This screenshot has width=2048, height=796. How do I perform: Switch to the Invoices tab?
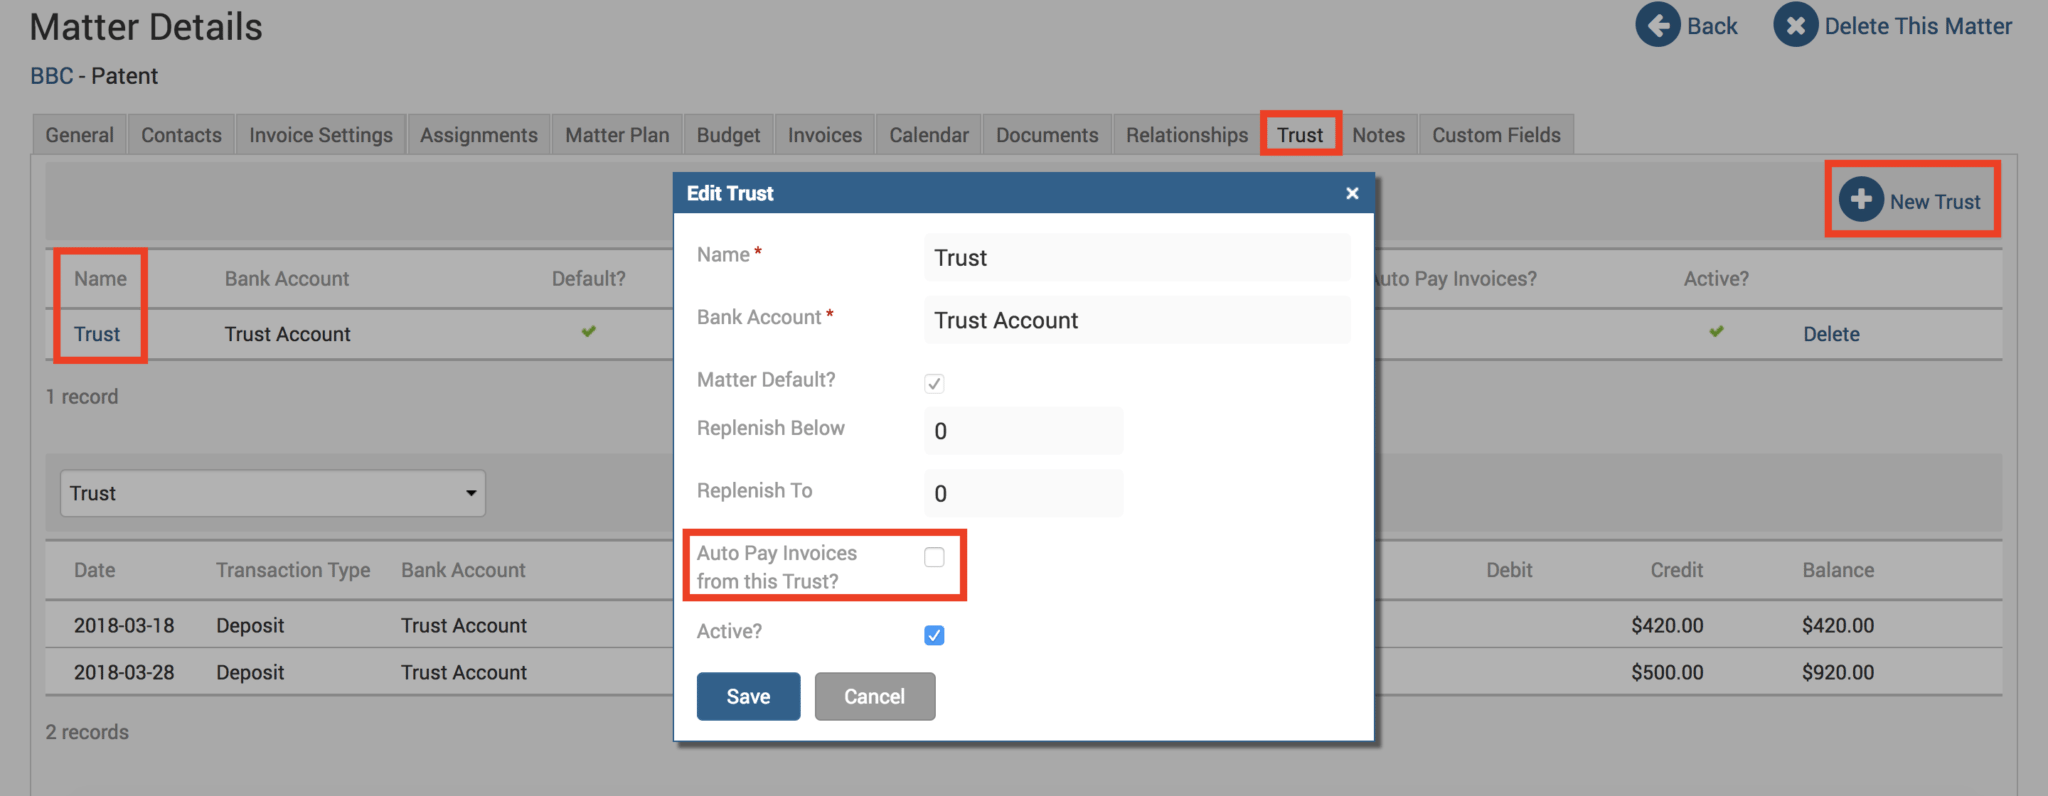click(824, 135)
